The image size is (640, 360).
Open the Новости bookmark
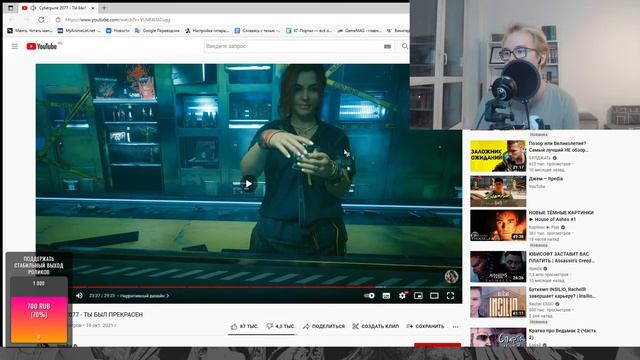coord(118,31)
